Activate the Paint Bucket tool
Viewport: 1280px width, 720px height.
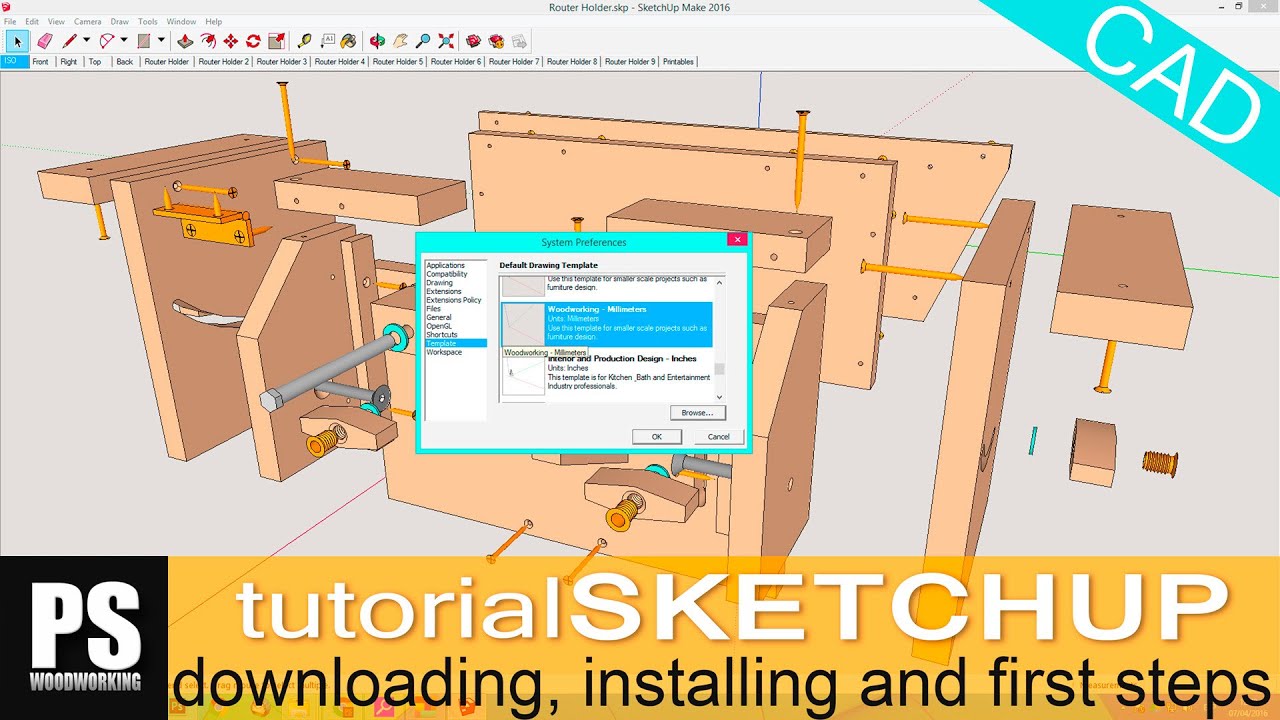(348, 41)
